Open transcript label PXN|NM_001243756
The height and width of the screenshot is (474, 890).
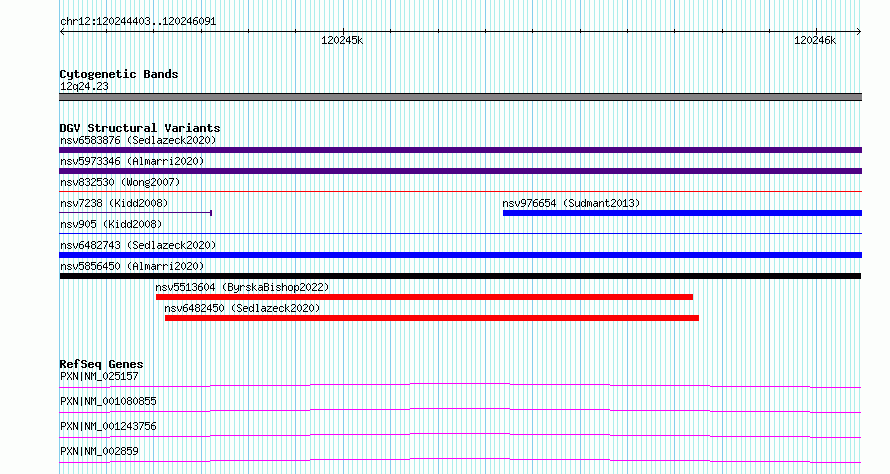click(x=108, y=426)
